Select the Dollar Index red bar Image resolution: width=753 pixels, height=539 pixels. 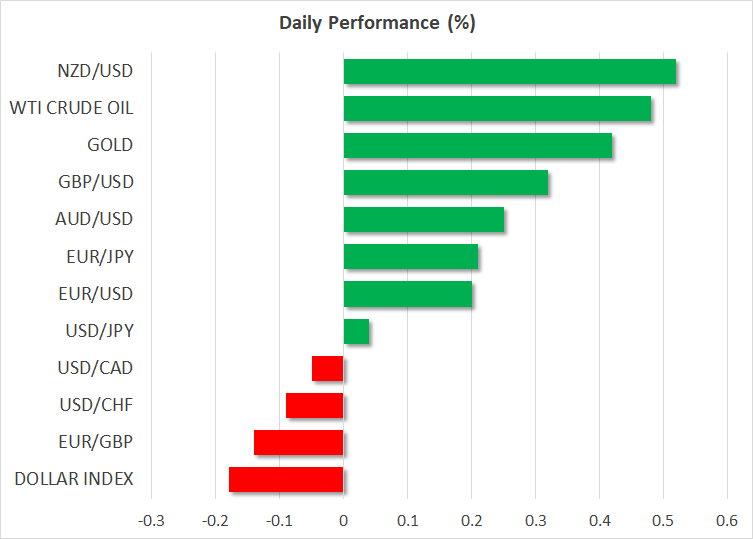(286, 479)
